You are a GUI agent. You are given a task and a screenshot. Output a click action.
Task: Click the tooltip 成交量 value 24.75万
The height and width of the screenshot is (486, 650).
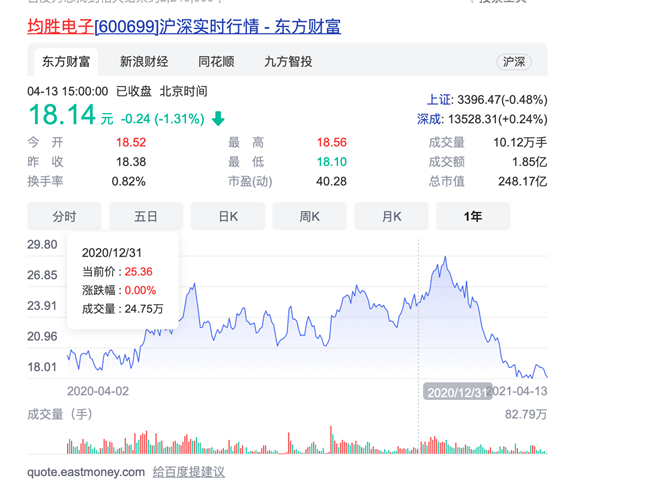[144, 309]
